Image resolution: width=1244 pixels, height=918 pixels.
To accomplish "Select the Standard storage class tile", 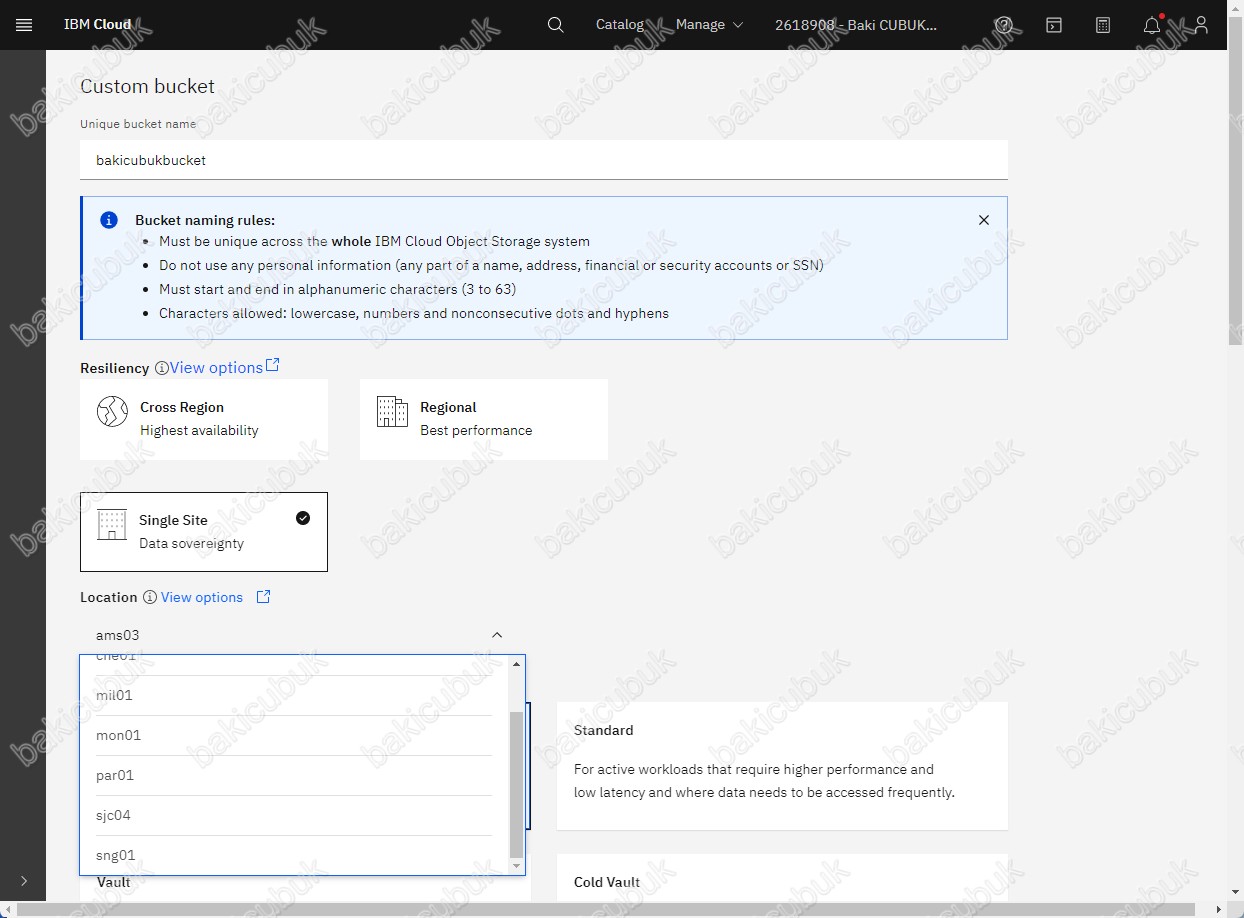I will (782, 766).
